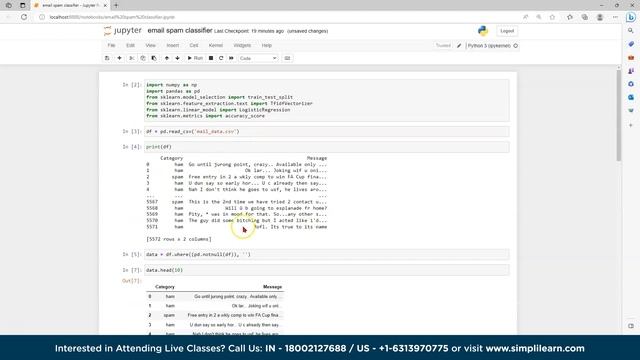Open the Kernel menu
640x360 pixels.
click(216, 45)
